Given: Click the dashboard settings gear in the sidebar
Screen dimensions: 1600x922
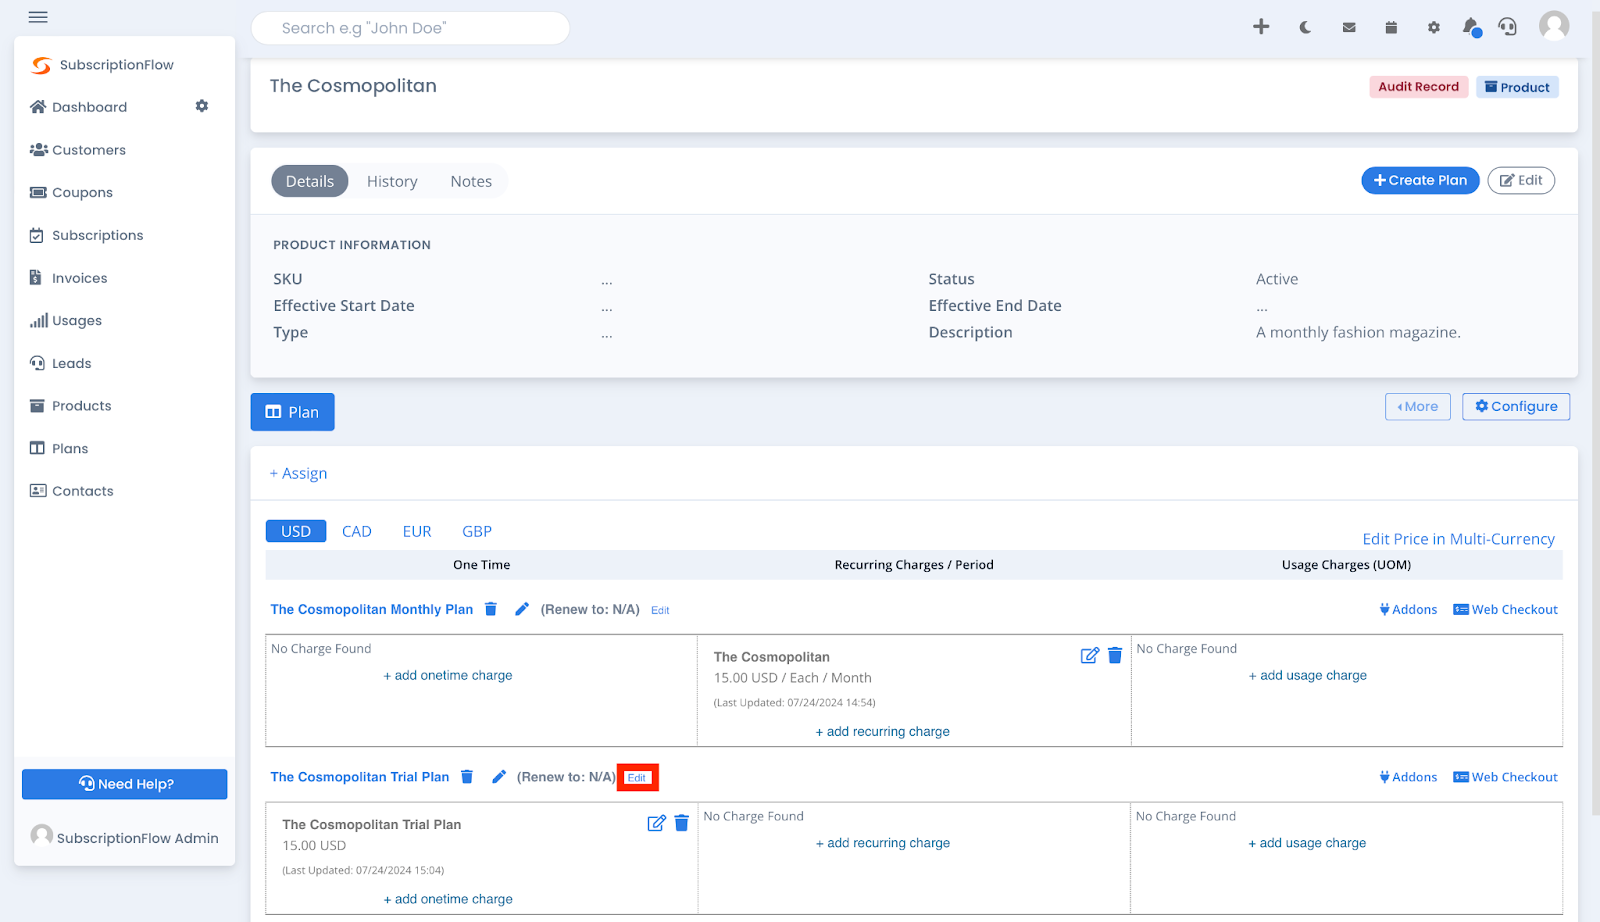Looking at the screenshot, I should 202,106.
